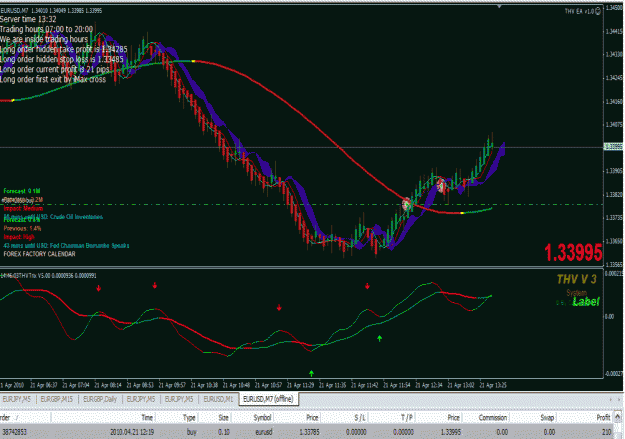Click the THV V 3 label
The width and height of the screenshot is (625, 439).
576,279
